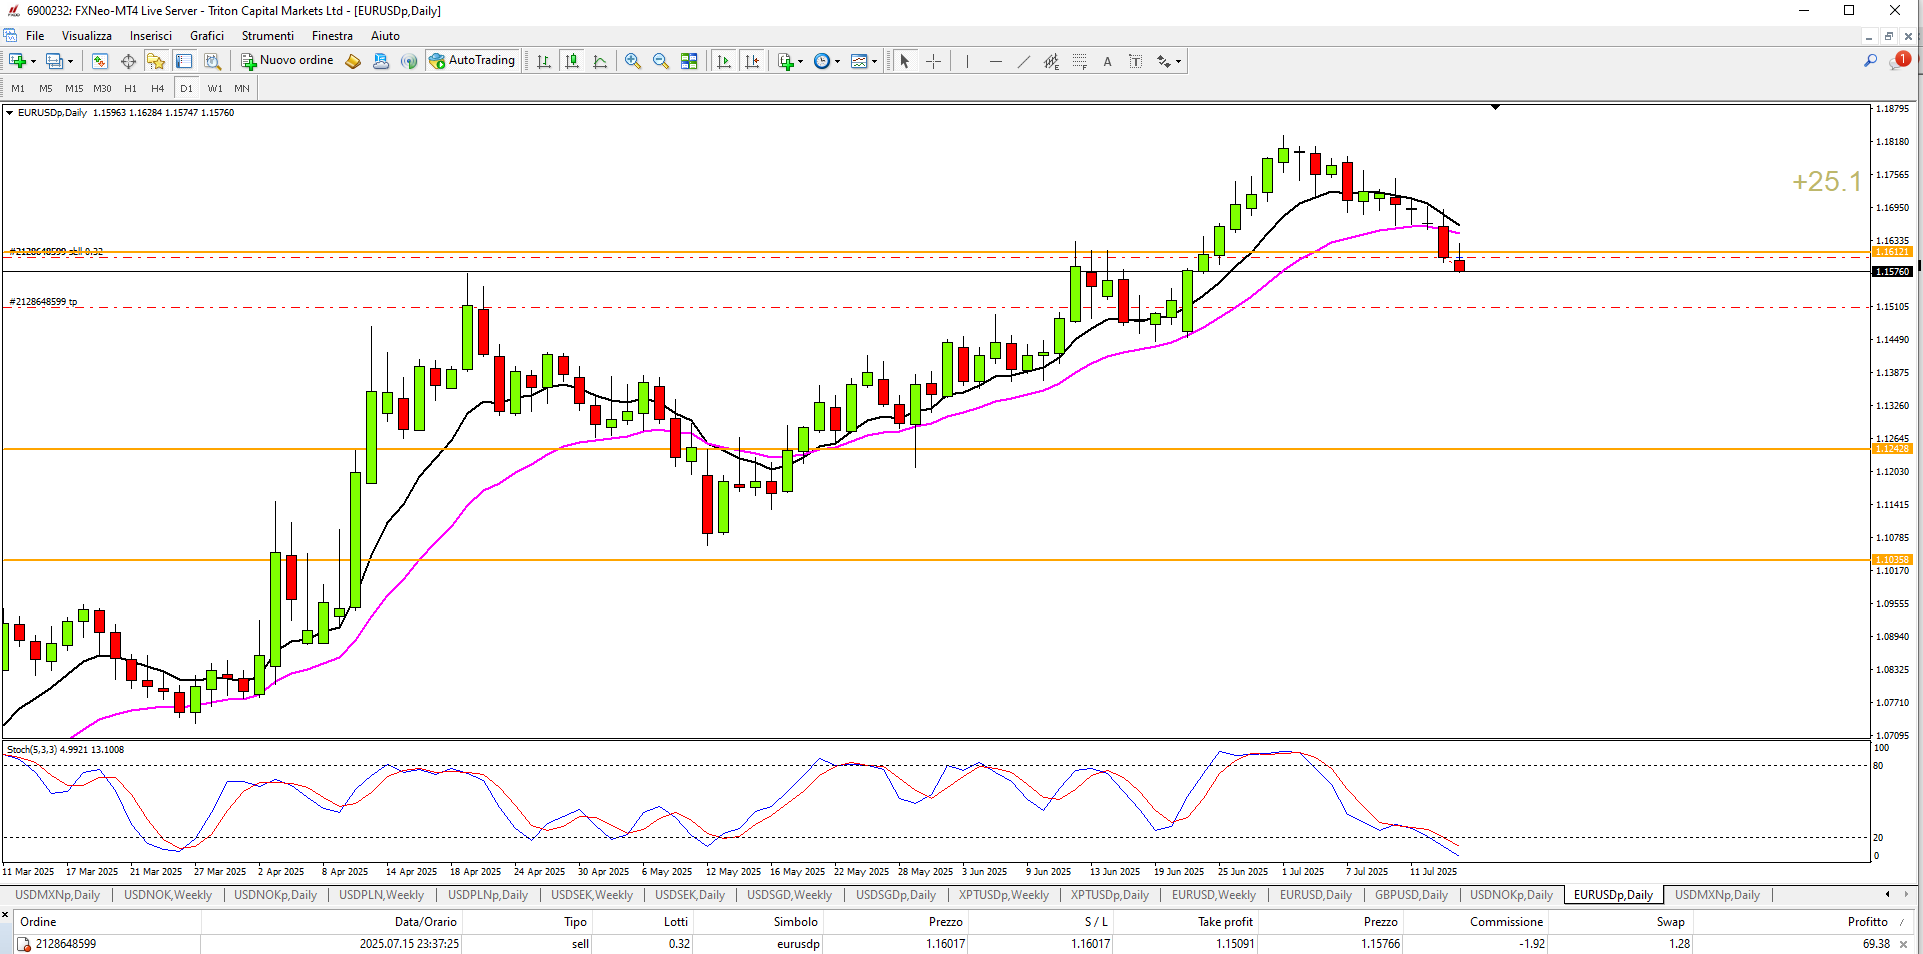Switch chart to line chart style
Image resolution: width=1923 pixels, height=954 pixels.
point(600,61)
